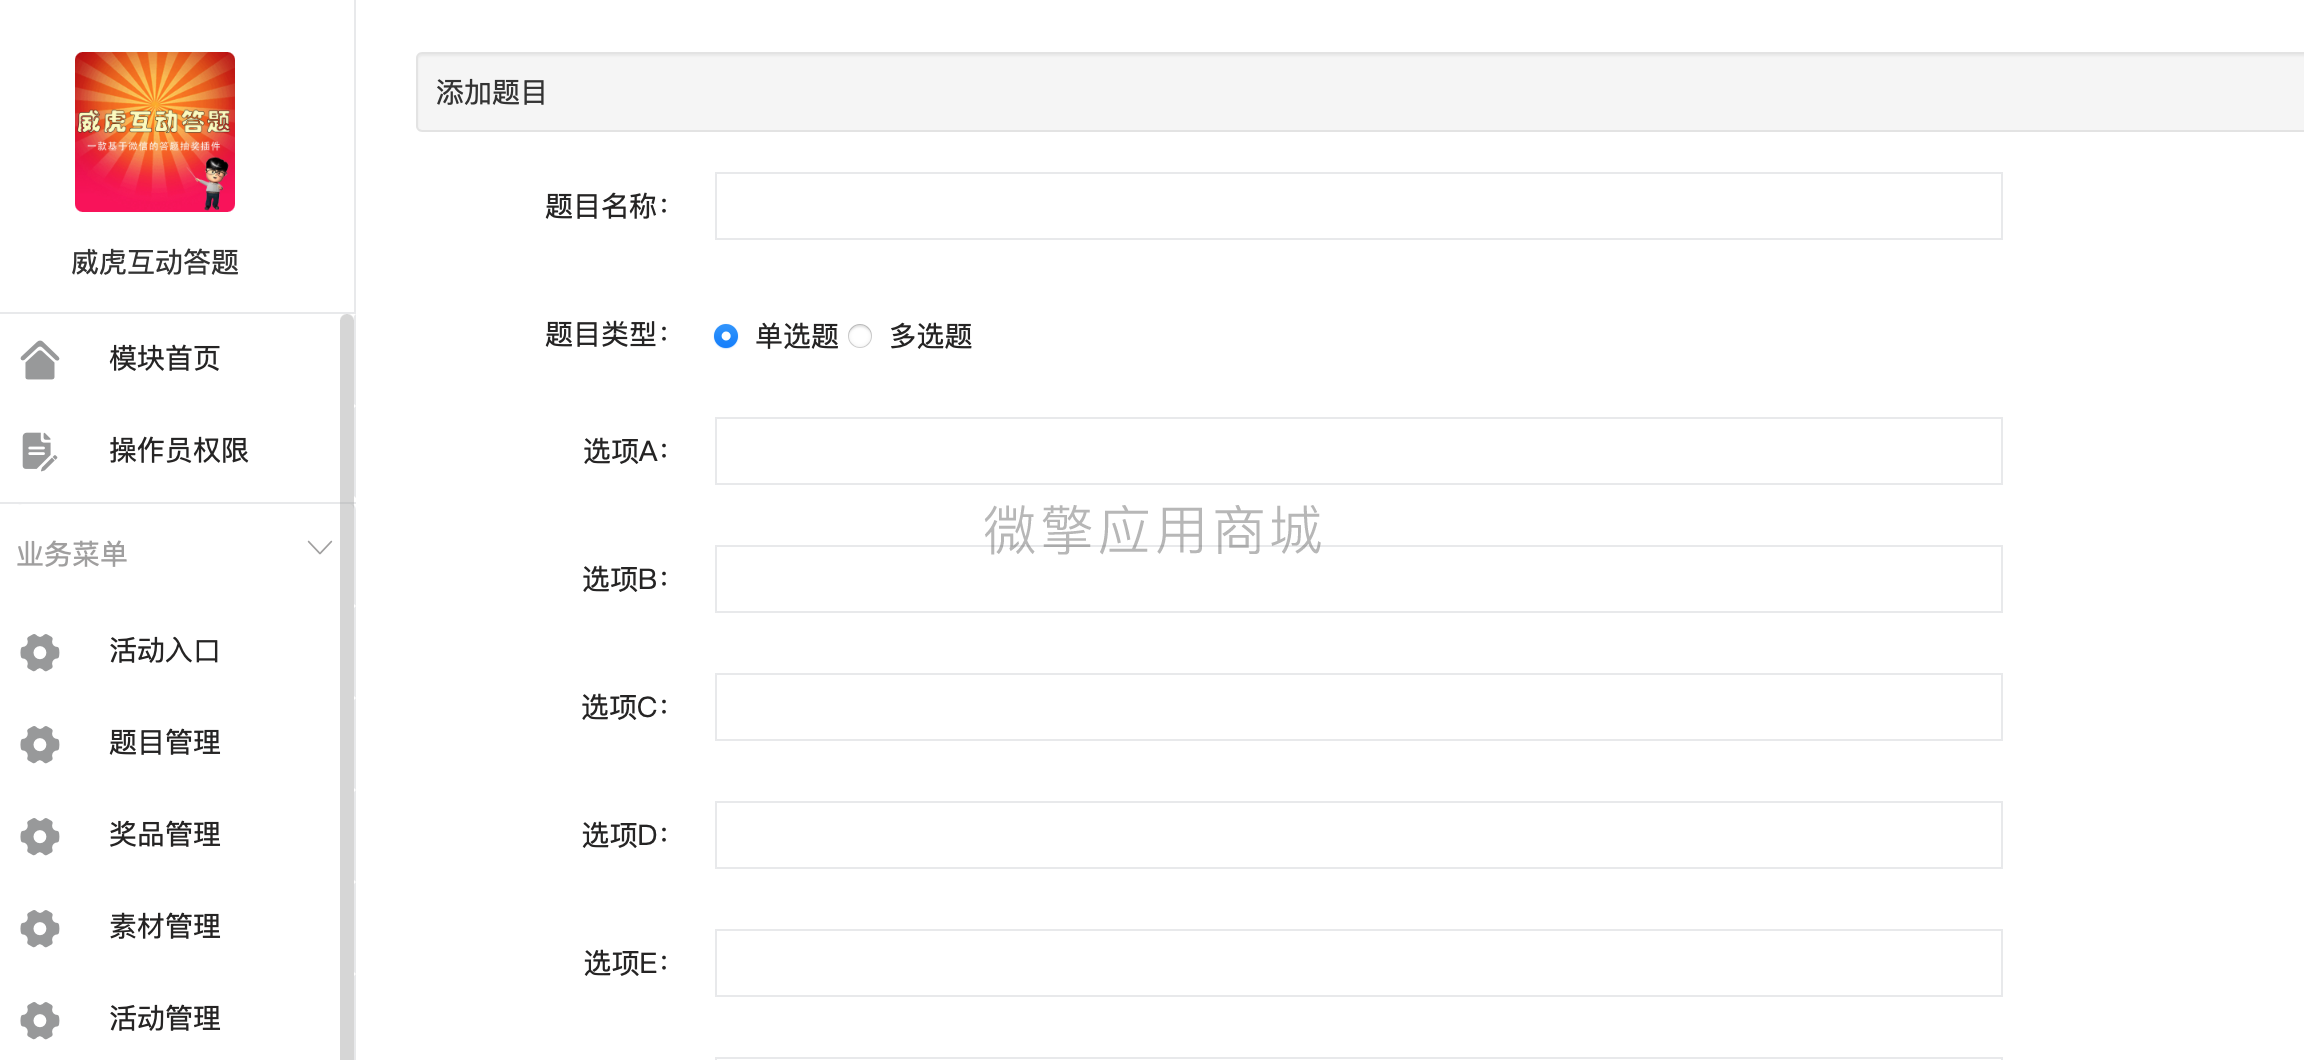Select the 多选题 radio button

tap(860, 336)
